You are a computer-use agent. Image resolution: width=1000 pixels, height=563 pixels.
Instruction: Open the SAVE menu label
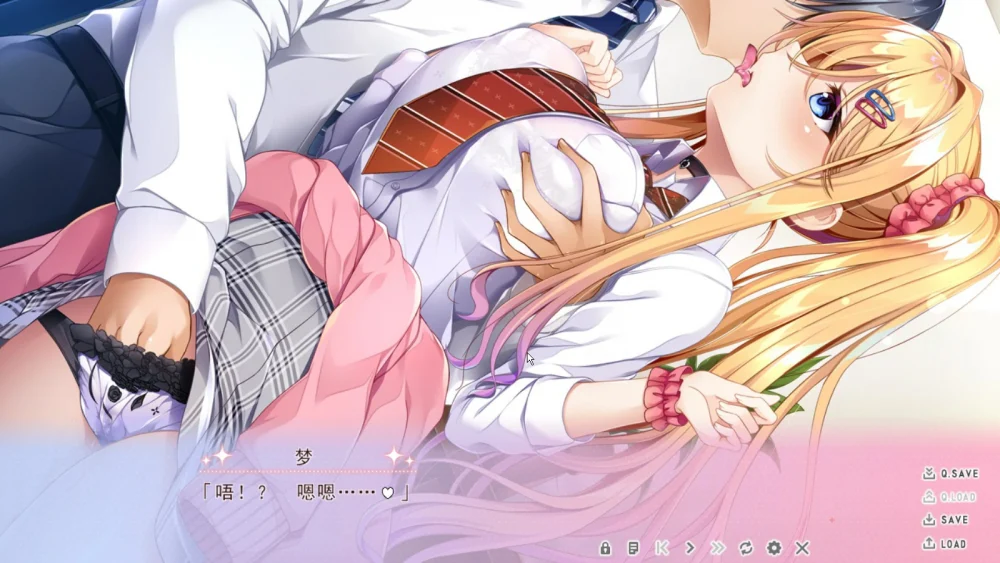coord(955,520)
